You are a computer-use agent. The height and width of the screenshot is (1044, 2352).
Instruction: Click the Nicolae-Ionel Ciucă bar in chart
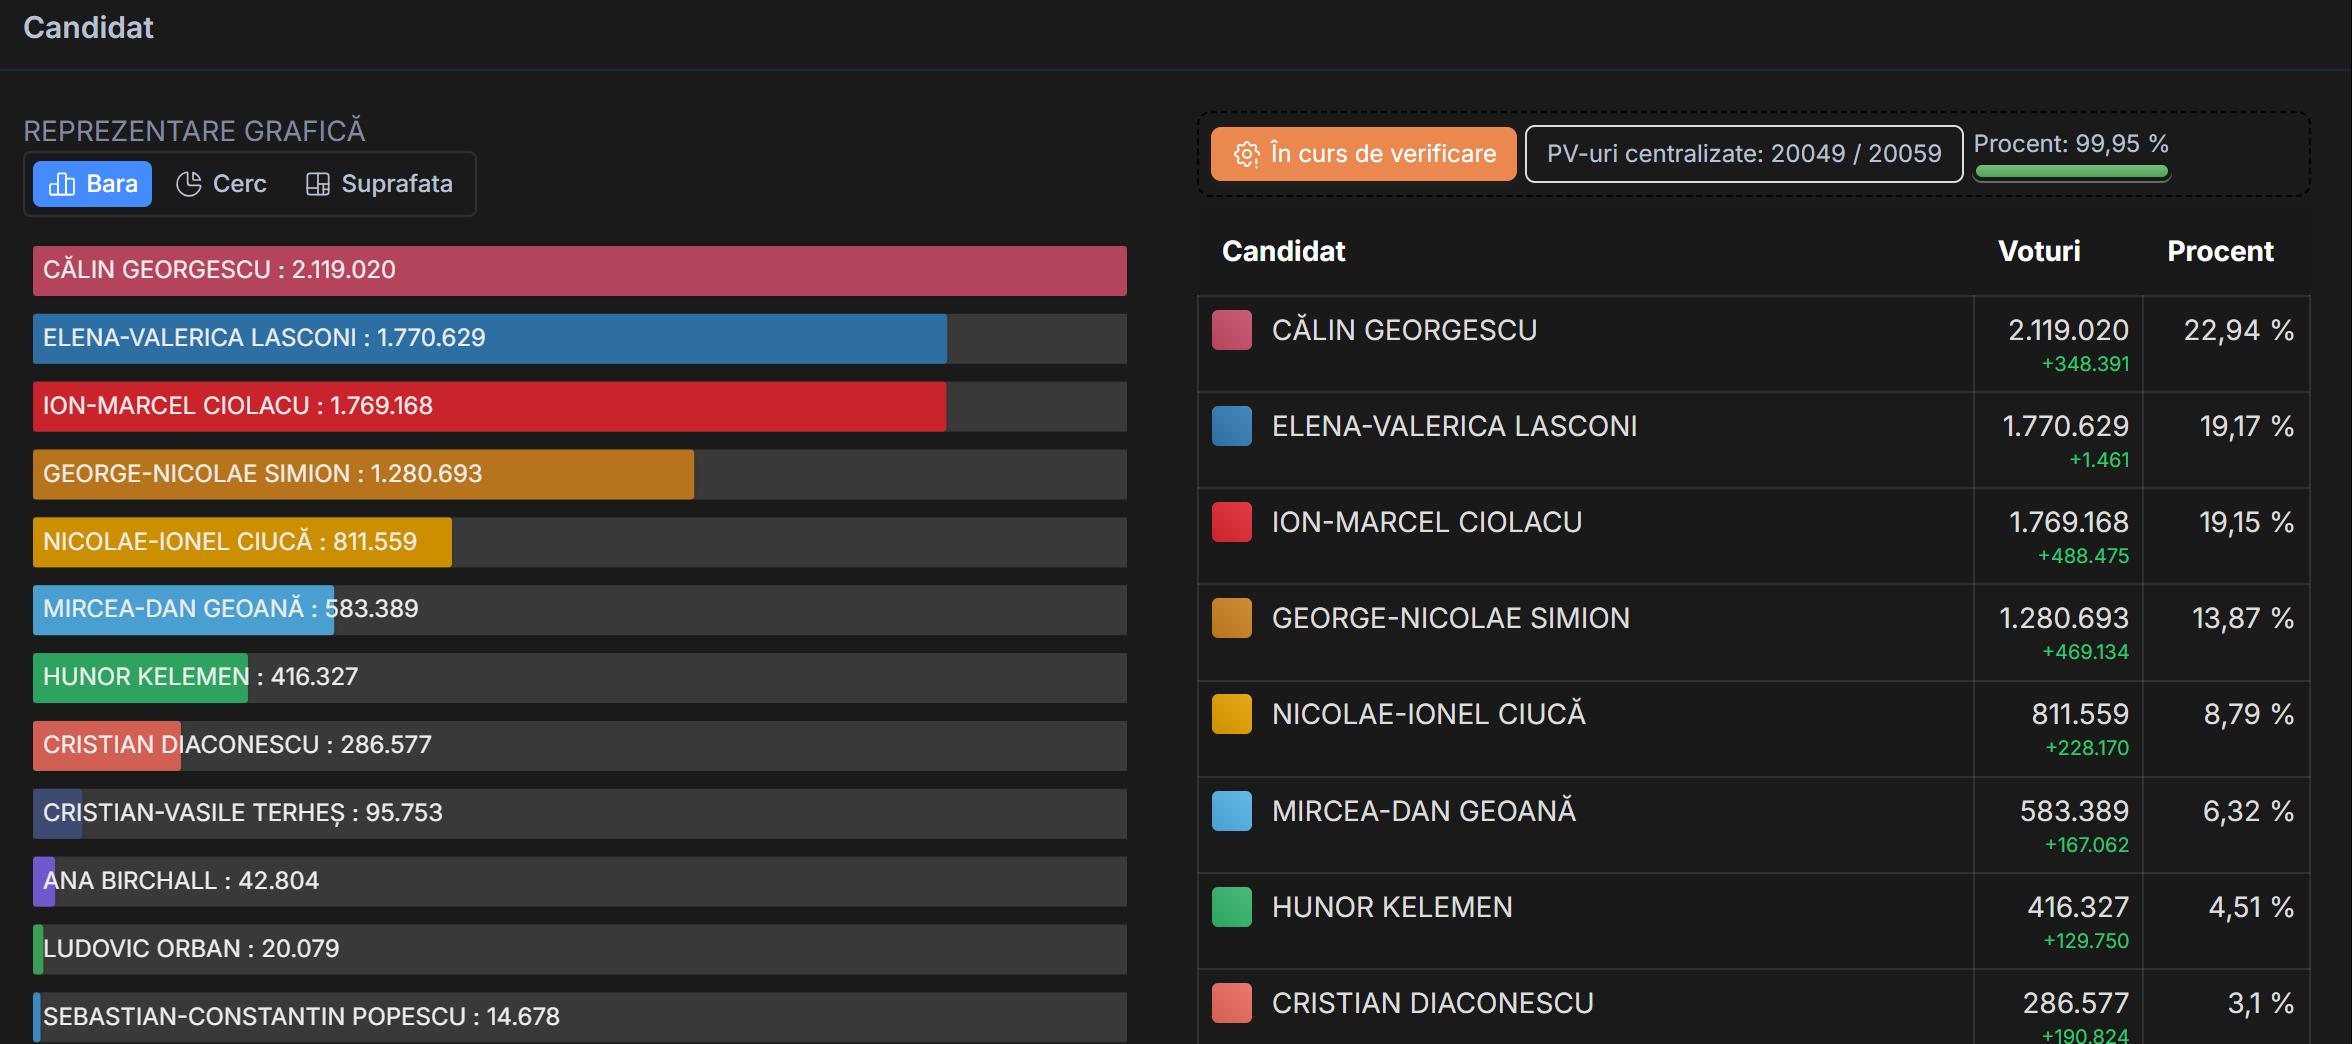242,542
